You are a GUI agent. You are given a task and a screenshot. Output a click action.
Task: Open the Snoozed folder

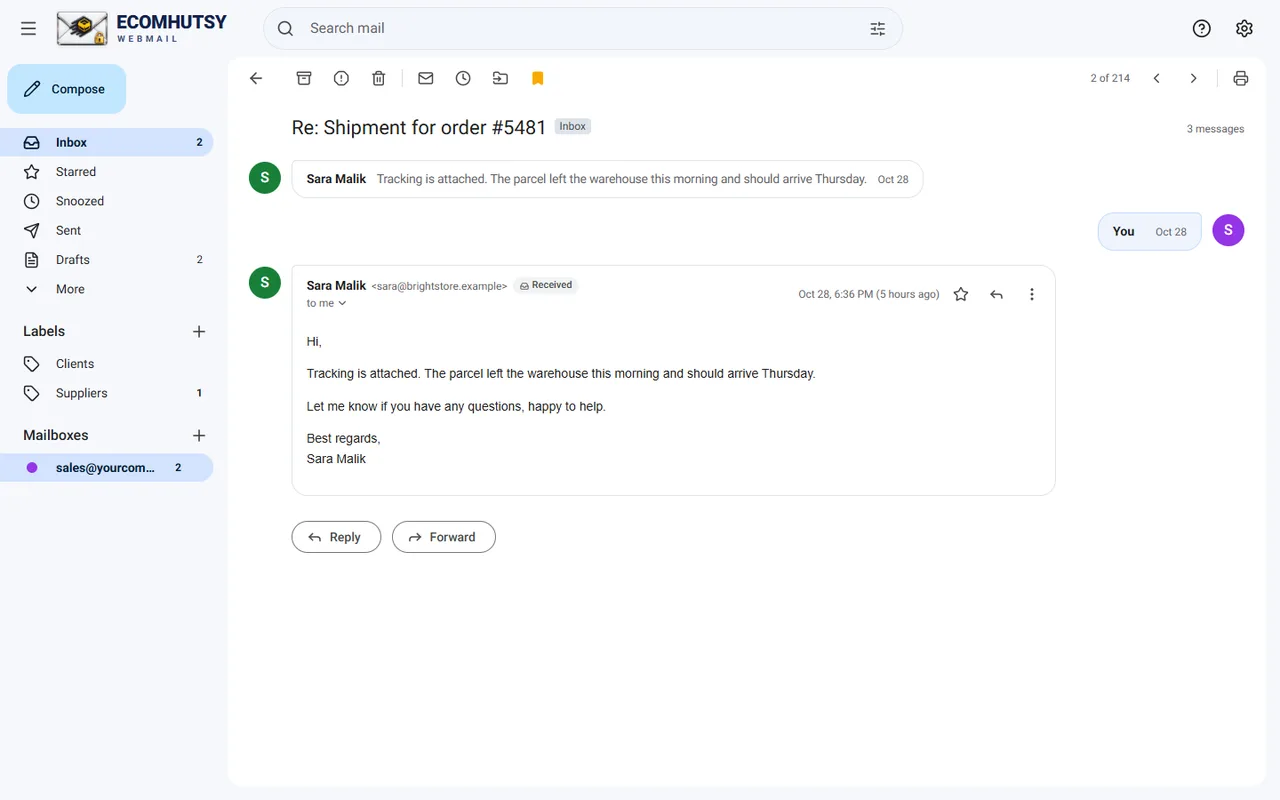[107, 201]
